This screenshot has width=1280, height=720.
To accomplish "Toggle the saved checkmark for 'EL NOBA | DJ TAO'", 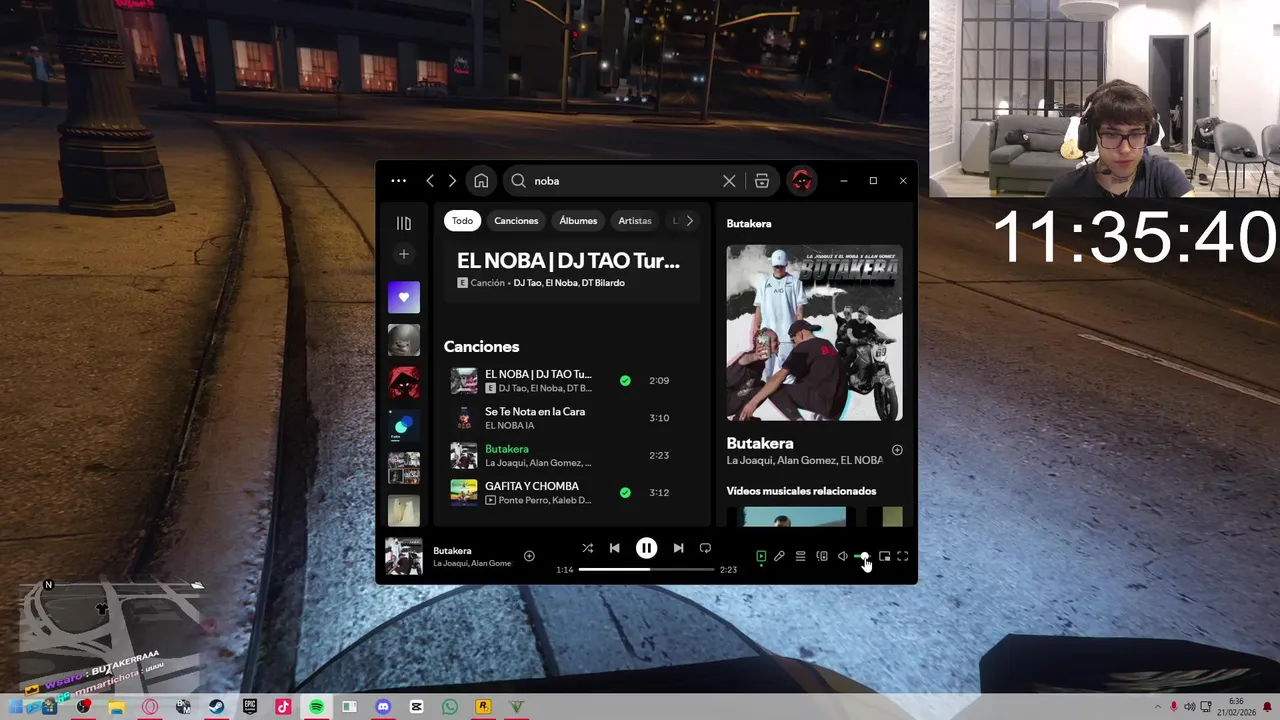I will tap(625, 381).
